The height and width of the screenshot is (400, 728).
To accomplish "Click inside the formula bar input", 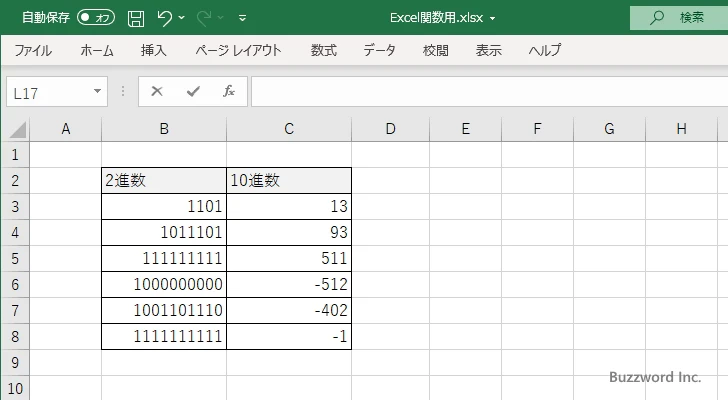I will (x=489, y=92).
